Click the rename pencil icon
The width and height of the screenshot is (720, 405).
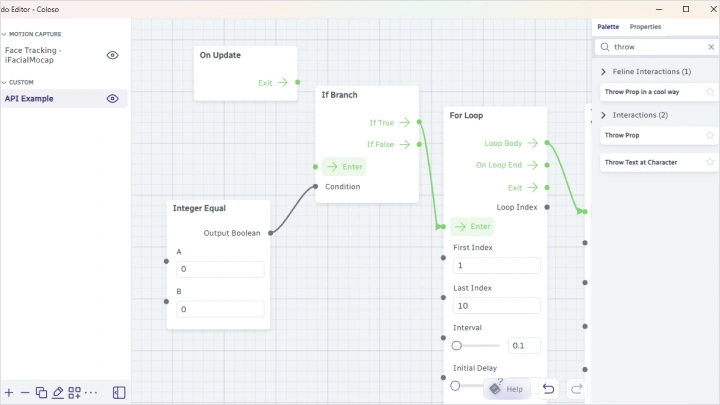(58, 393)
